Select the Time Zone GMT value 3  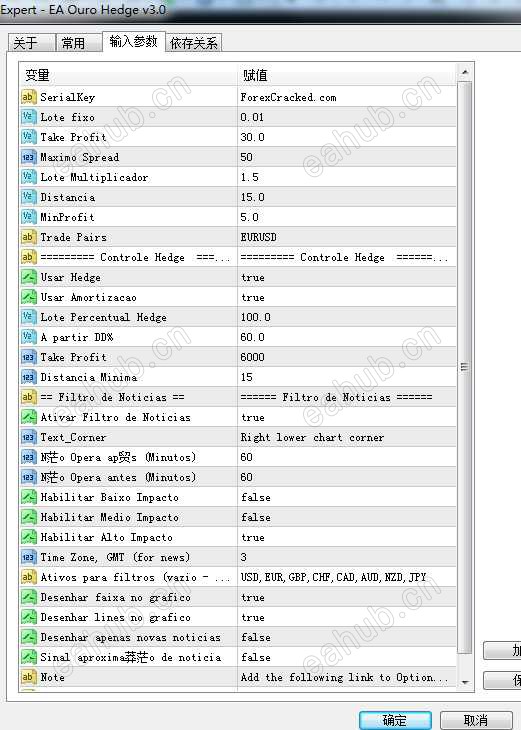347,557
